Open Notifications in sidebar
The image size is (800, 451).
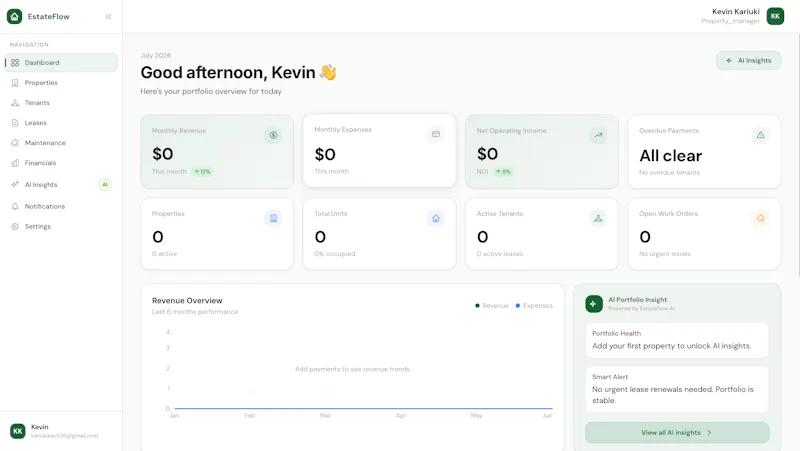point(61,206)
